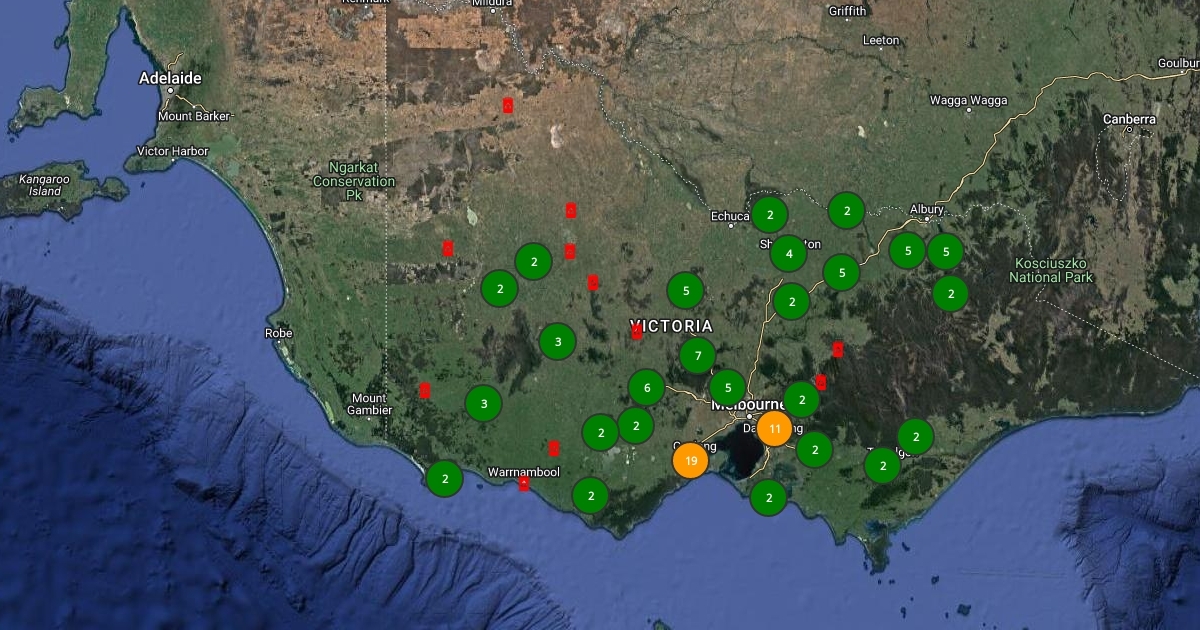Expand the 3 cluster east of Mount Gambier
Image resolution: width=1200 pixels, height=630 pixels.
click(x=483, y=404)
